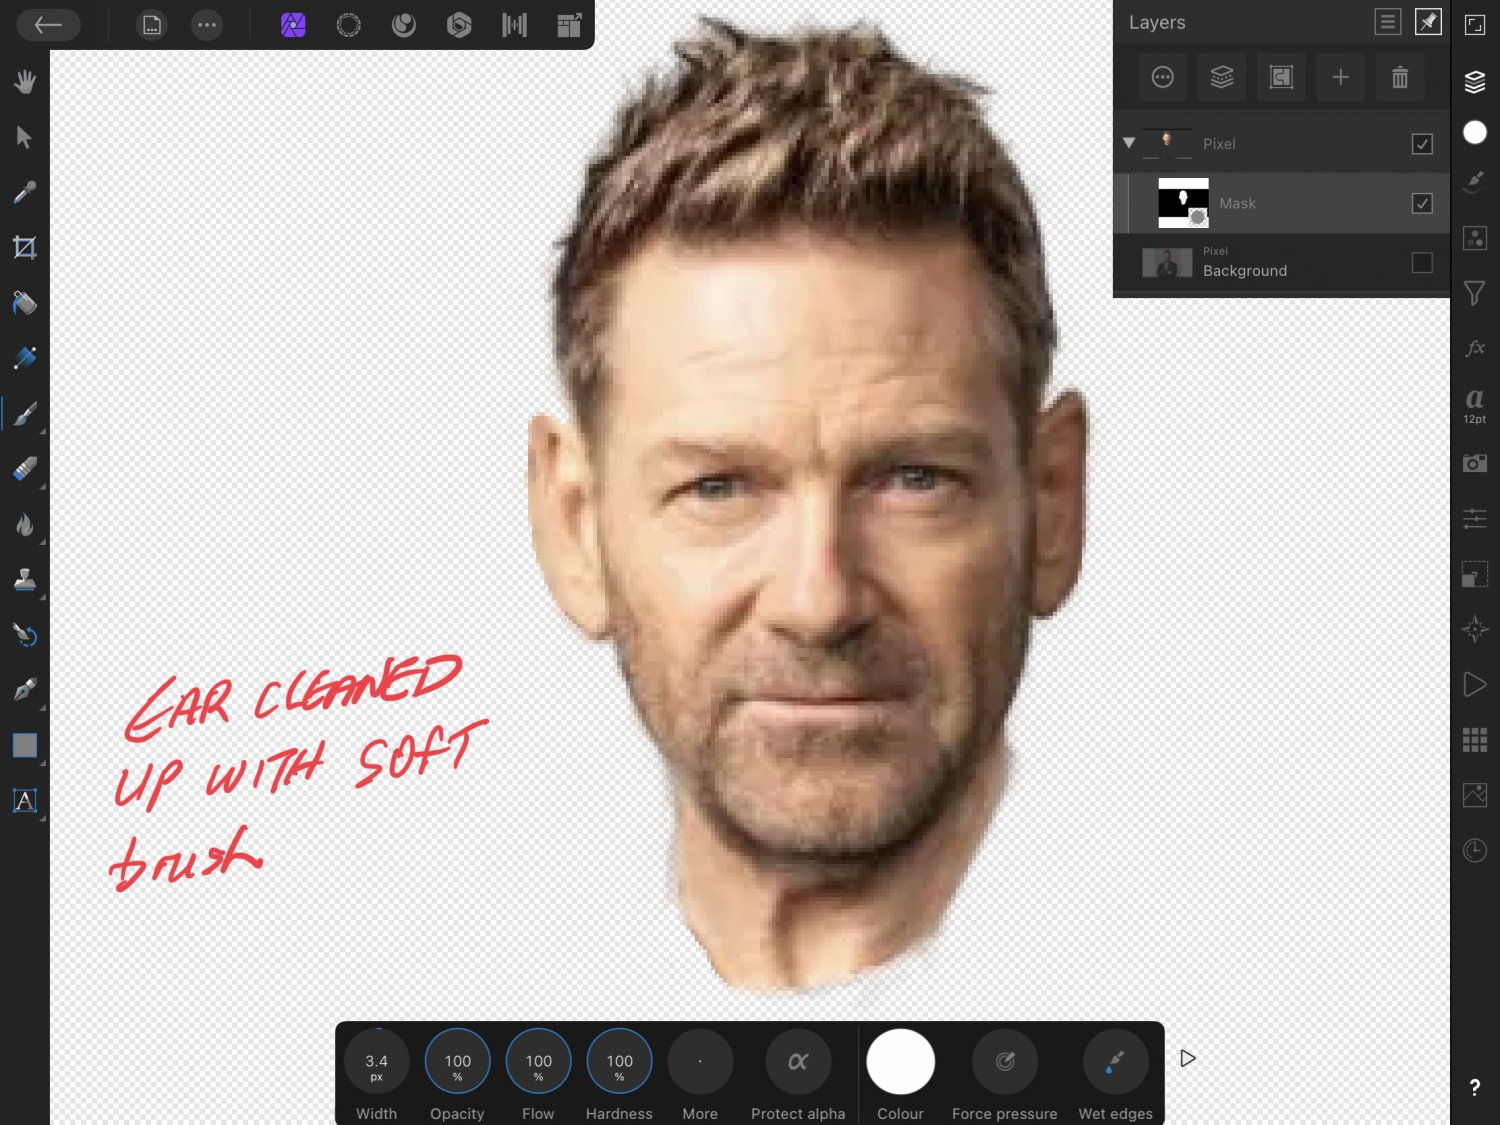Open the Macro studio play icon
1500x1125 pixels.
(1475, 684)
